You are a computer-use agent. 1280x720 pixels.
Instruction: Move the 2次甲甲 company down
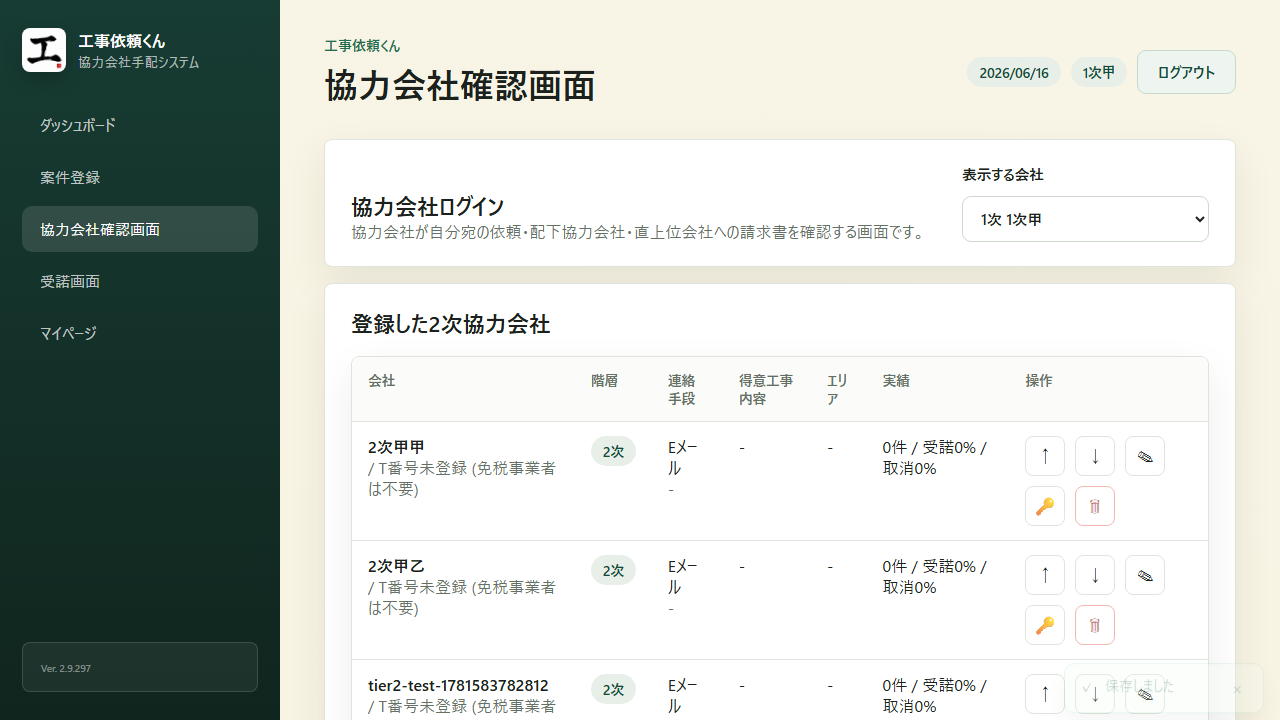pyautogui.click(x=1095, y=456)
